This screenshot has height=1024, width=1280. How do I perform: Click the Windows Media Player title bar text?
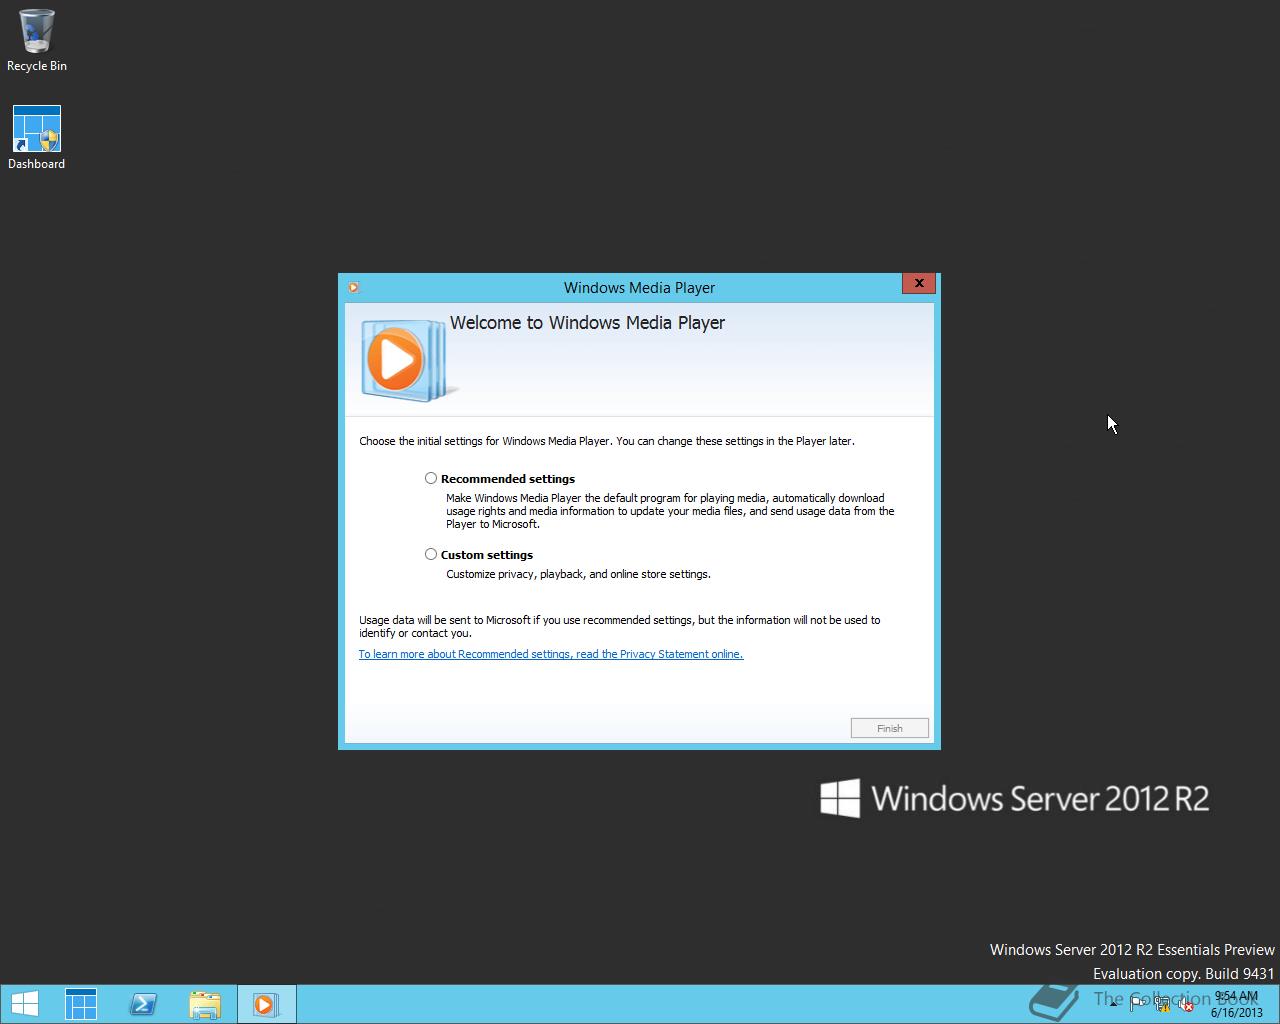pyautogui.click(x=639, y=288)
